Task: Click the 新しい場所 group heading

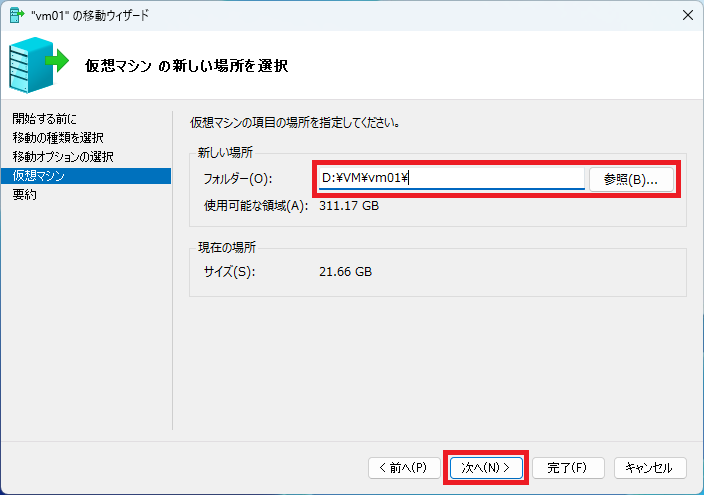Action: pyautogui.click(x=225, y=152)
